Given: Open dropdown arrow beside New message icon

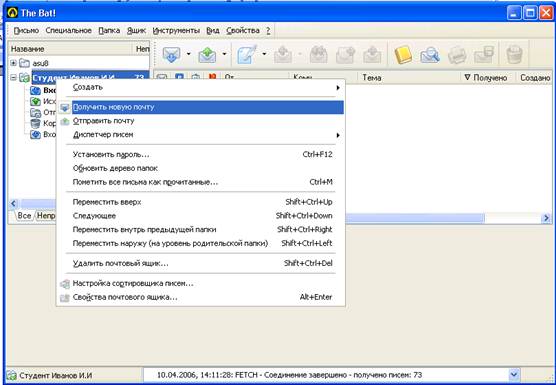Looking at the screenshot, I should click(x=264, y=54).
